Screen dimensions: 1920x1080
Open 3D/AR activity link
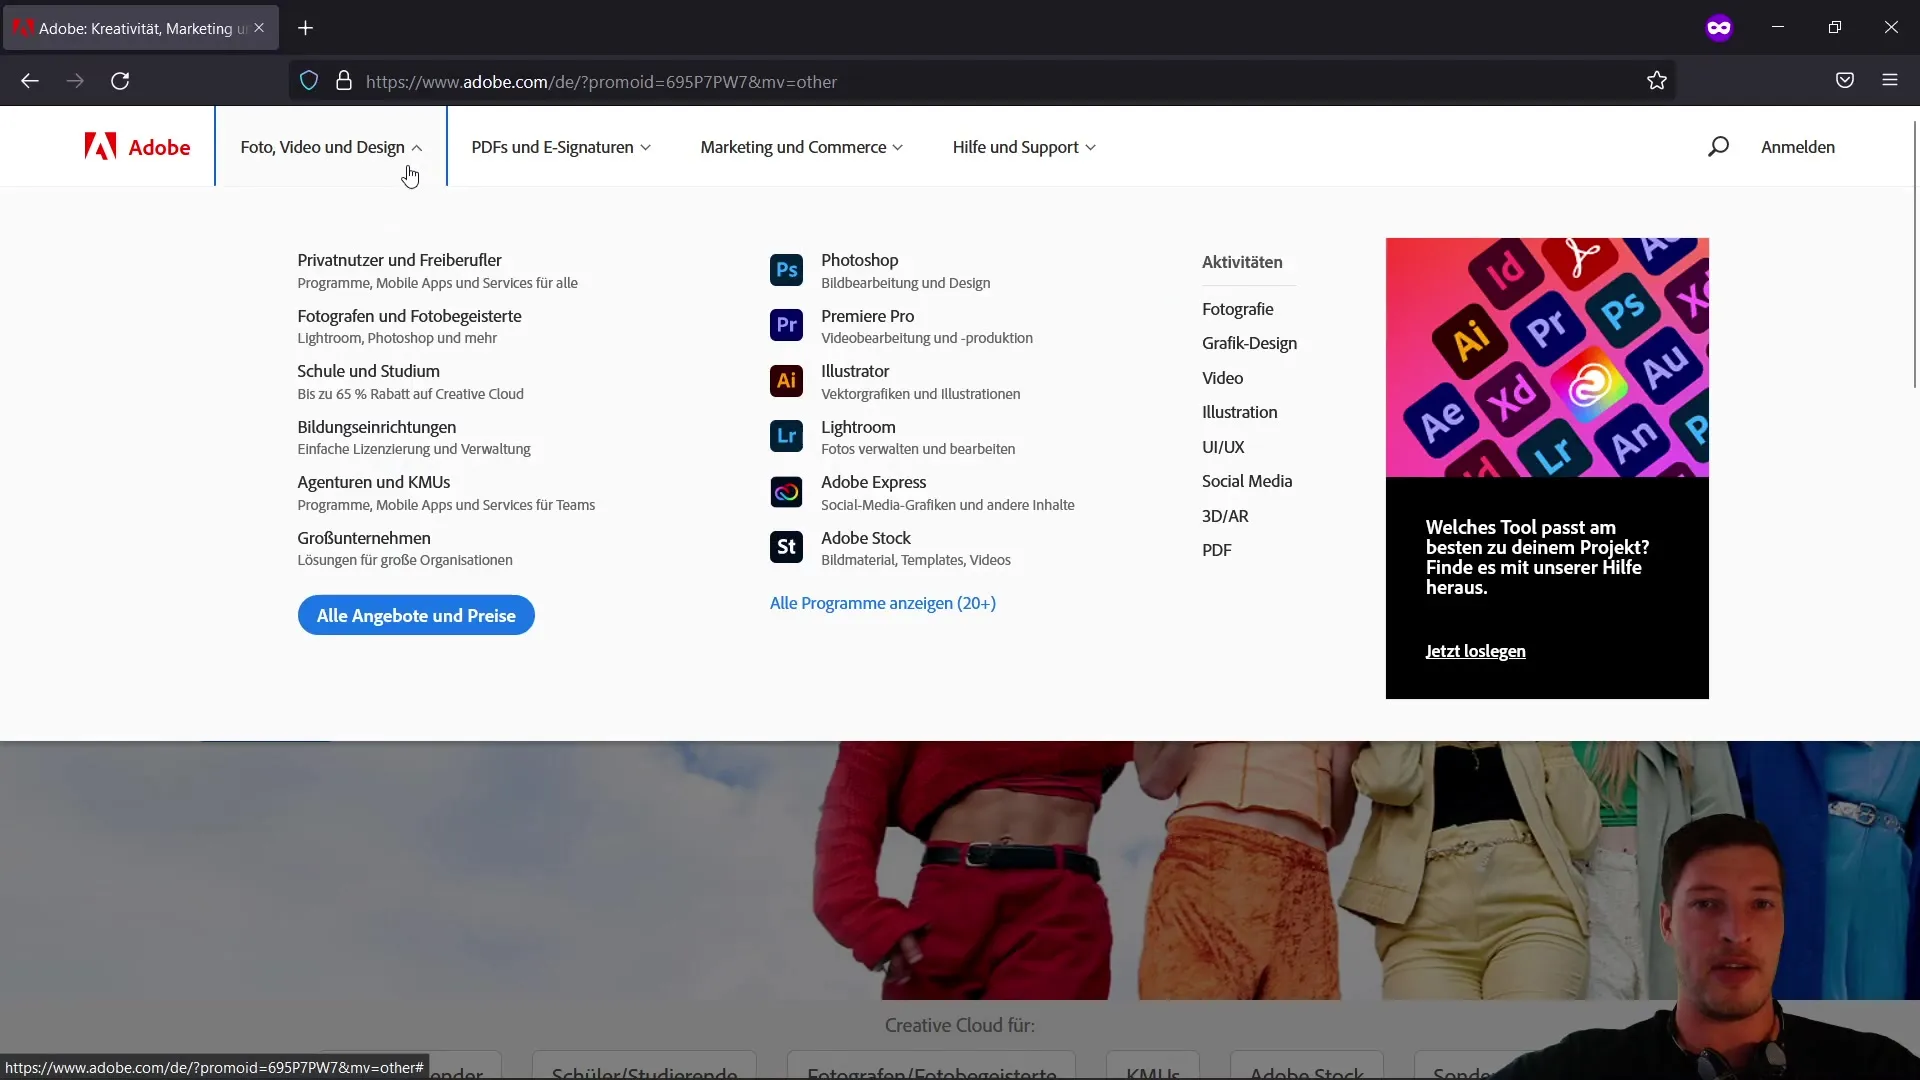(1225, 516)
